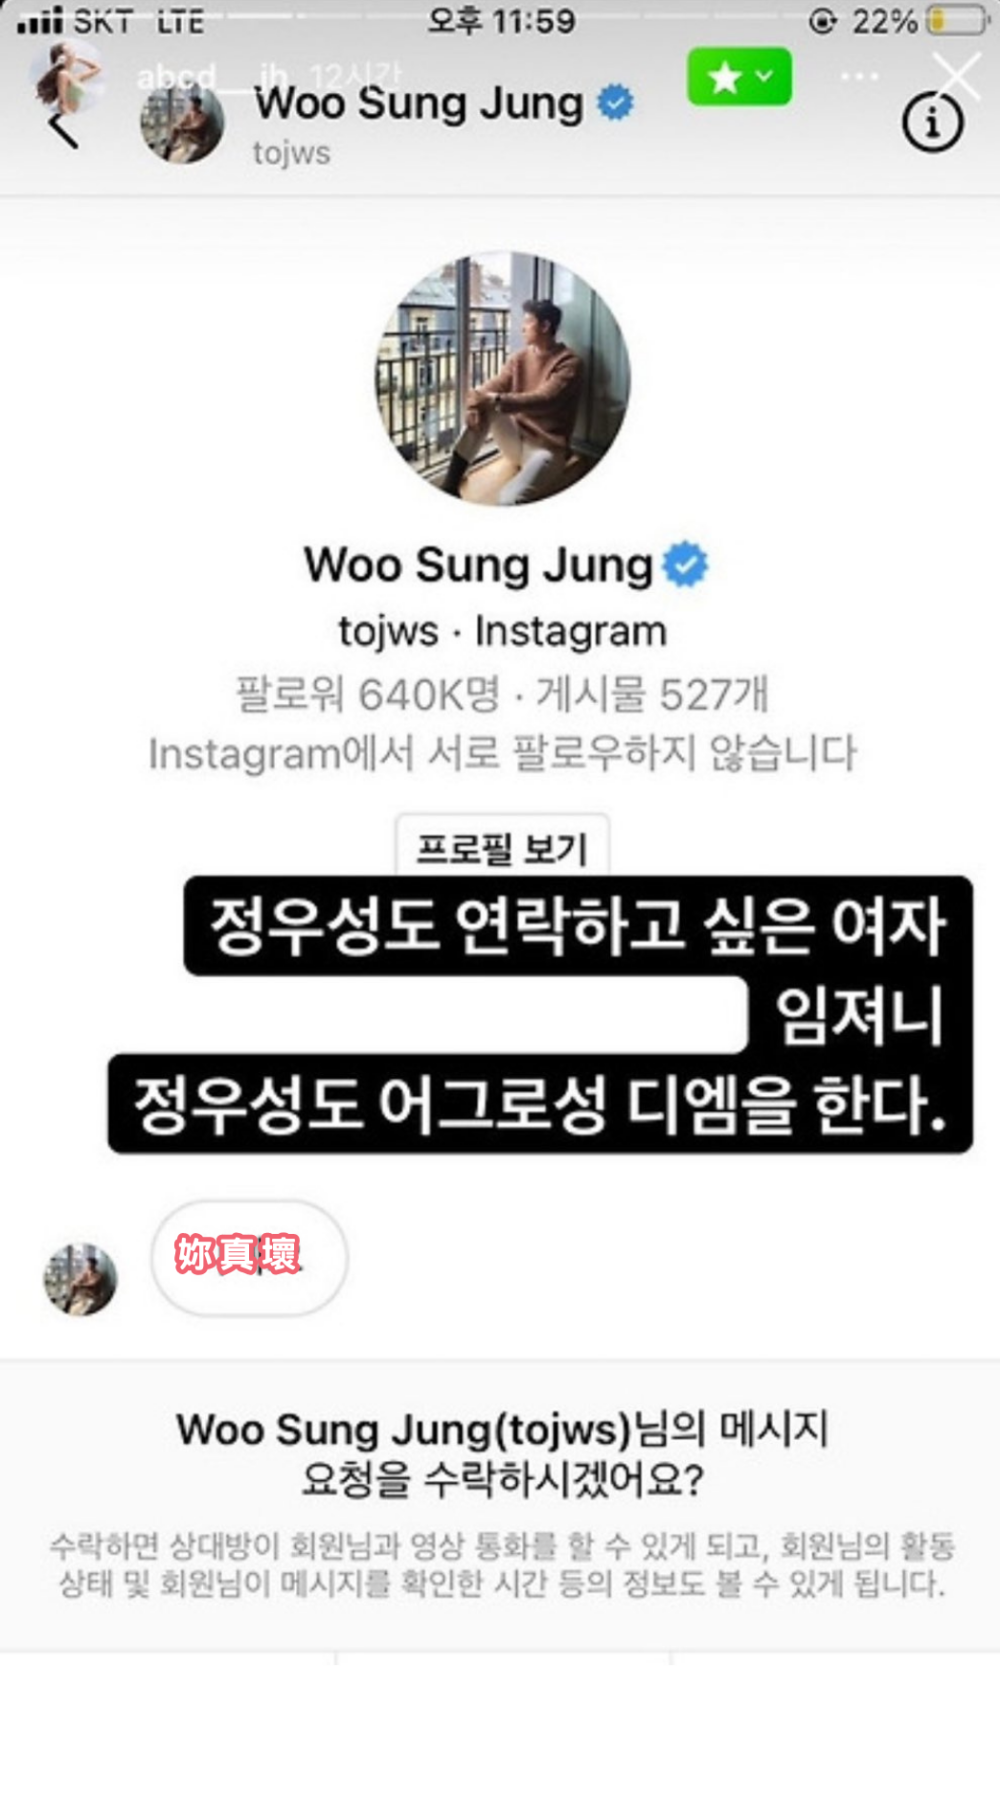
Task: Click the 프로필 보기 button
Action: (502, 848)
